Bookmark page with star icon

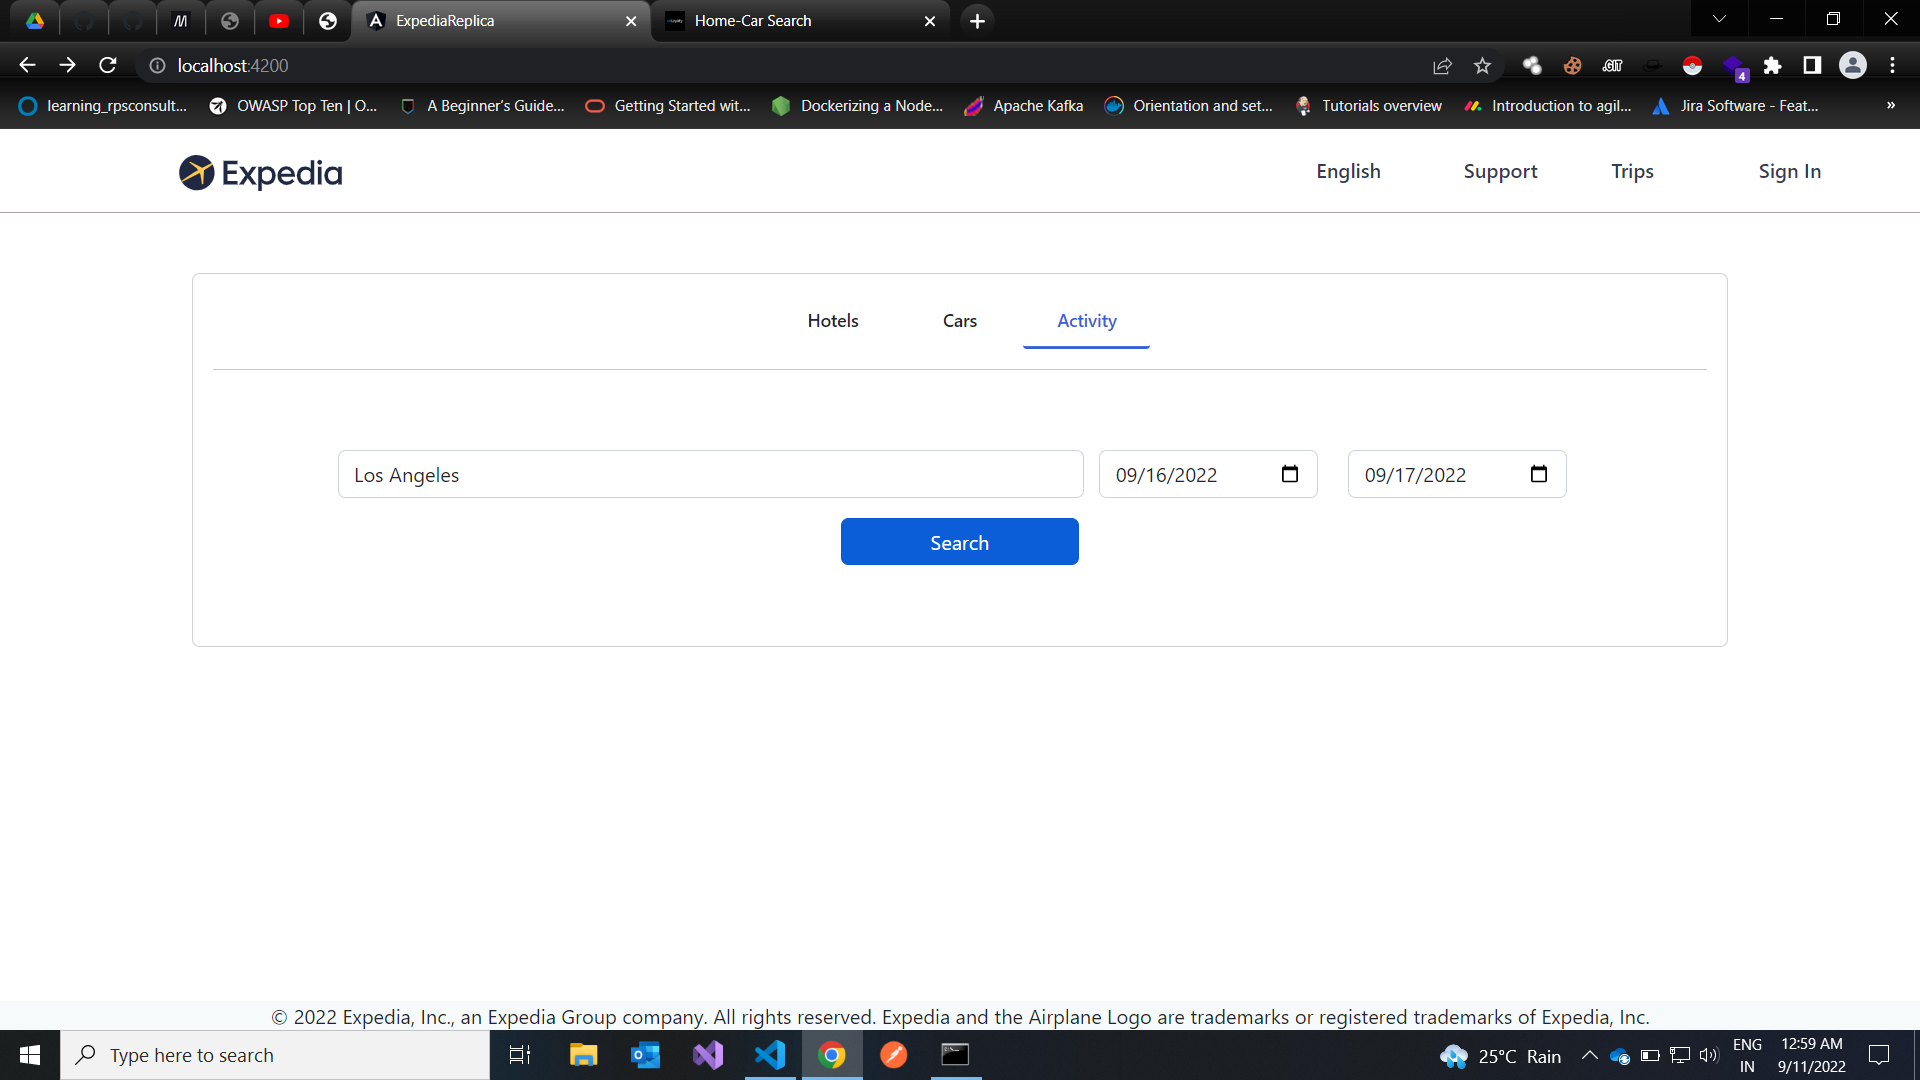1482,66
